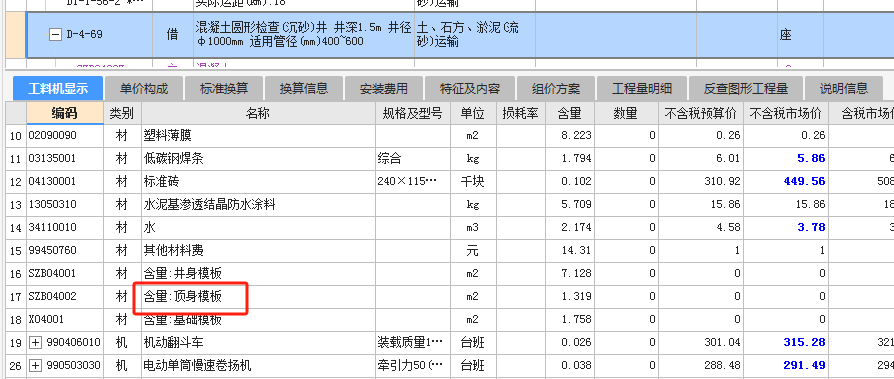Select the 牵引力50 specification cell
The width and height of the screenshot is (894, 379).
coord(413,365)
